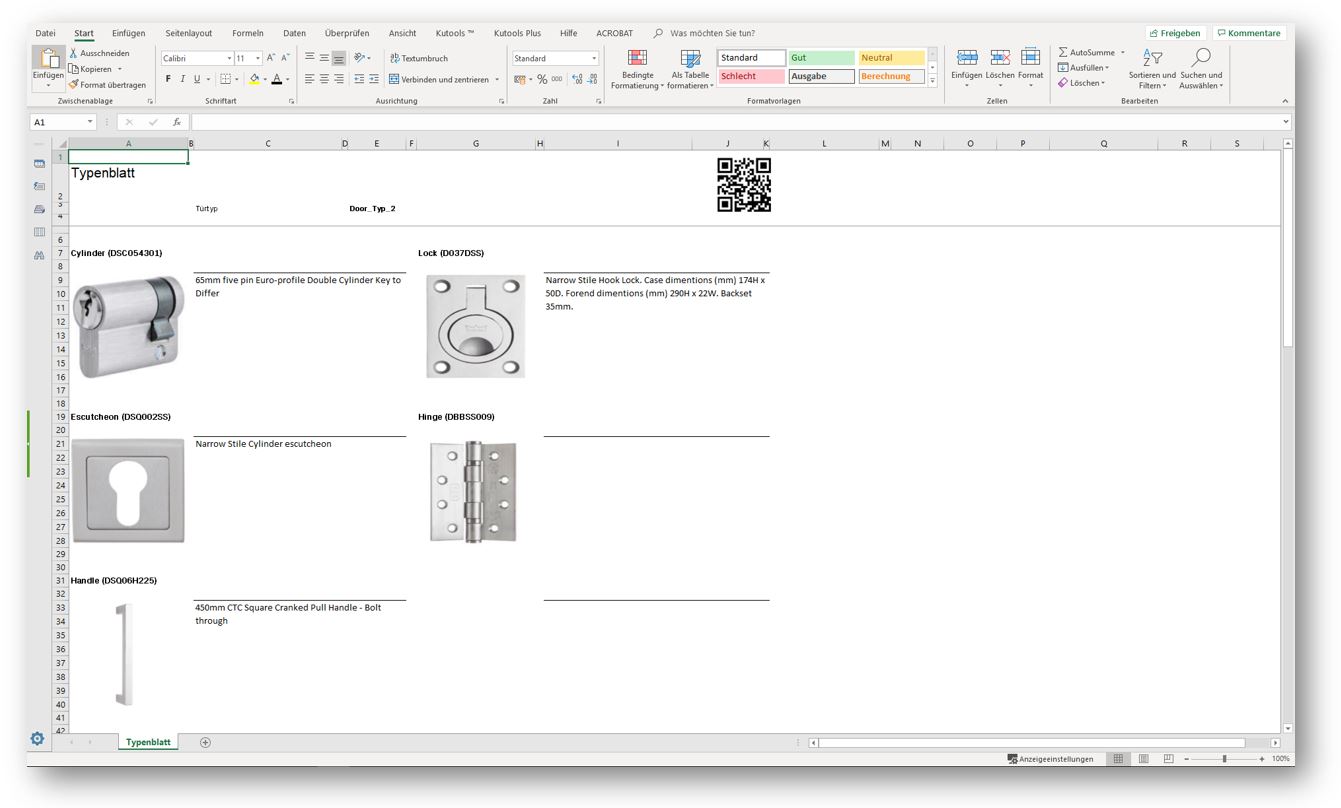Open Sortieren und Filtern
Viewport: 1341px width, 808px height.
tap(1152, 68)
